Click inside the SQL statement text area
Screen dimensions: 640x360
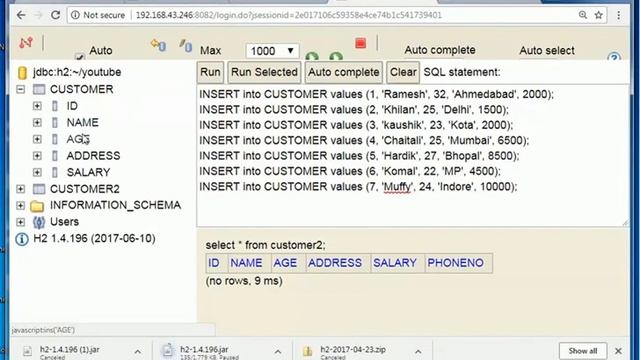[412, 156]
